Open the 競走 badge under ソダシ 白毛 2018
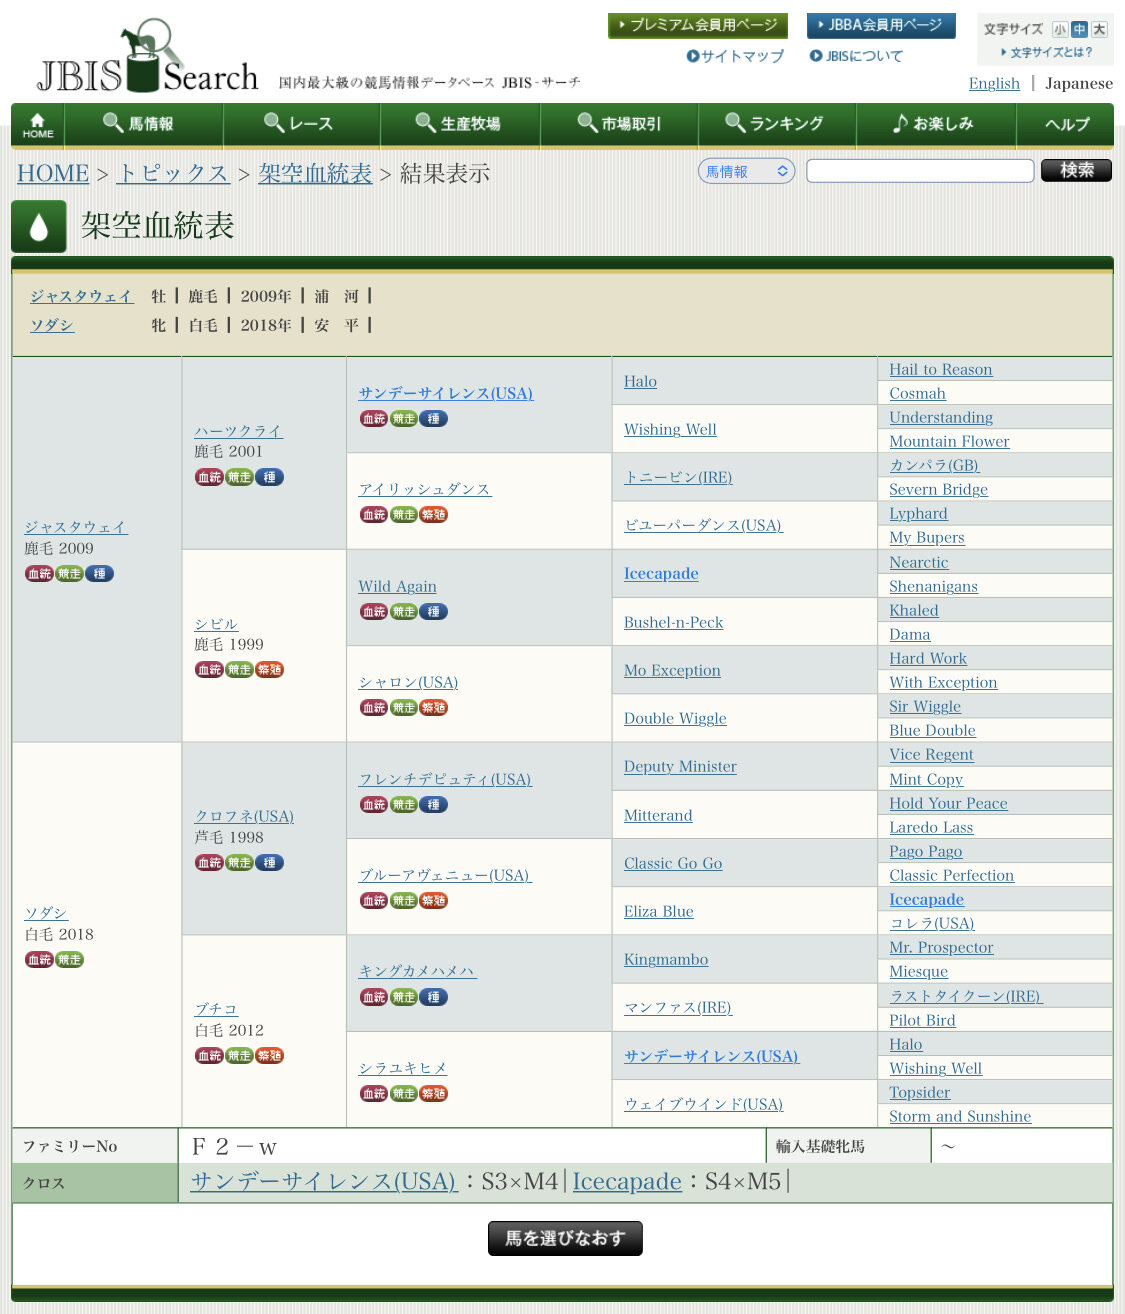 tap(69, 960)
